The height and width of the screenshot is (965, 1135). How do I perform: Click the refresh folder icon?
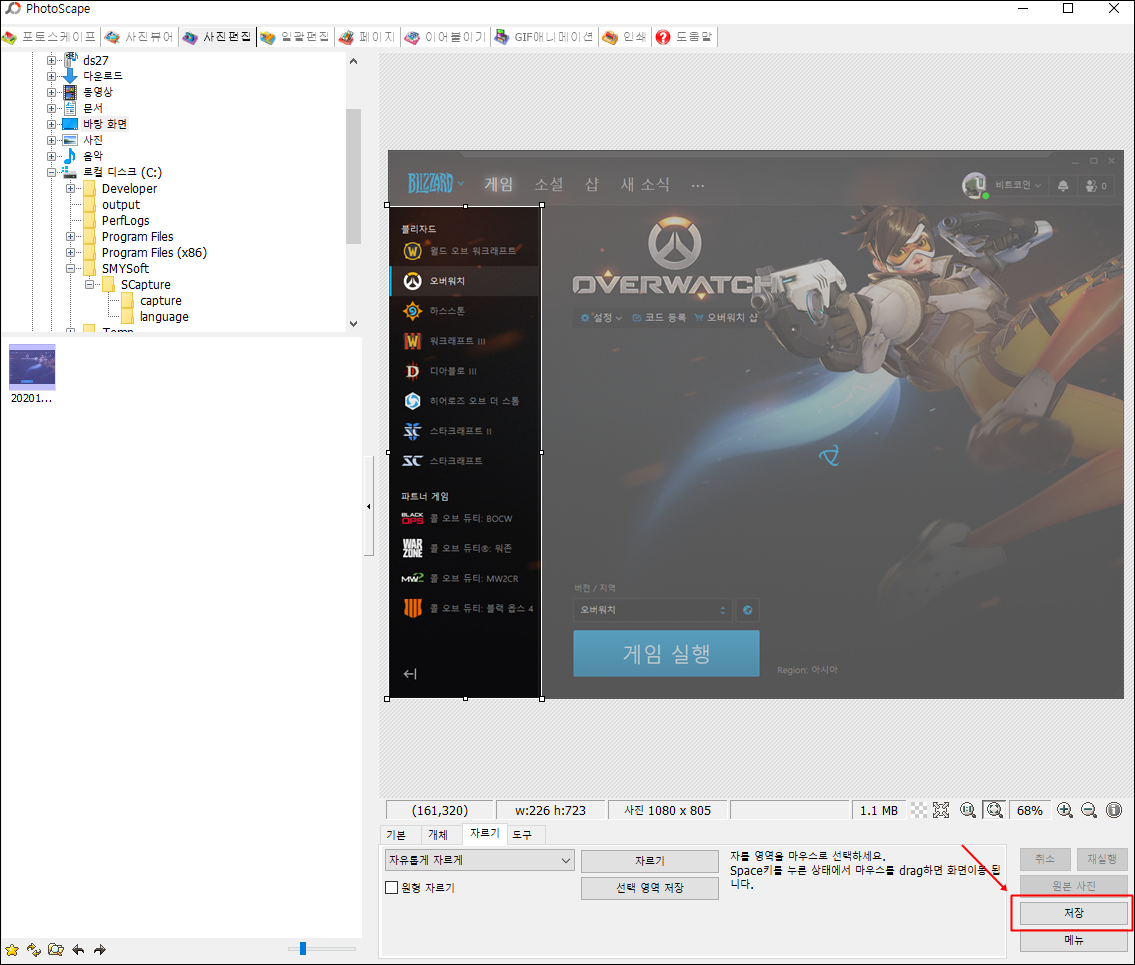(x=34, y=950)
